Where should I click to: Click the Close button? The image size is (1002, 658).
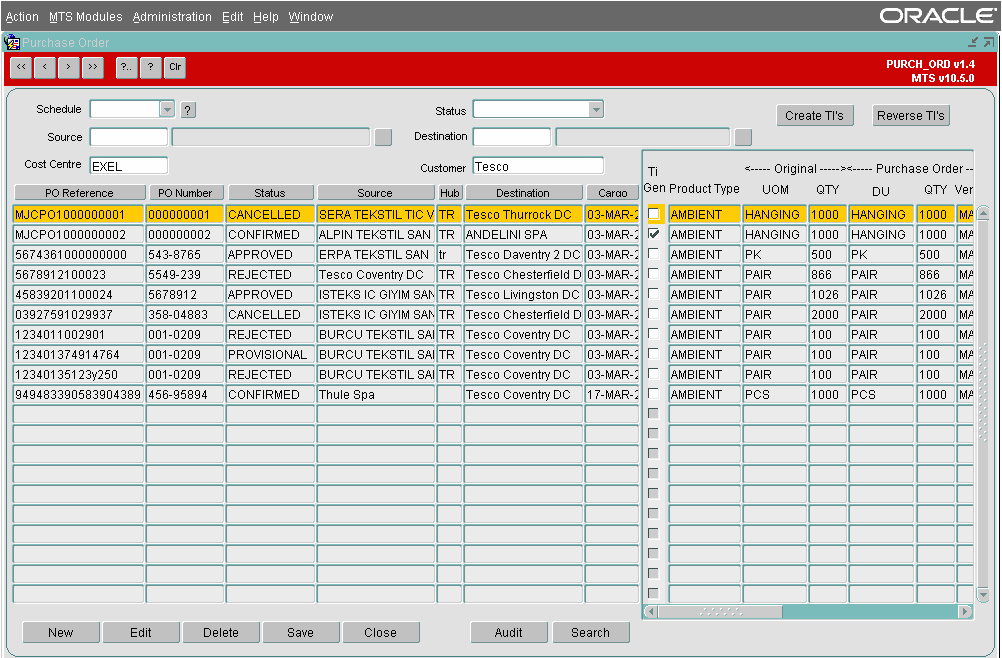[381, 632]
